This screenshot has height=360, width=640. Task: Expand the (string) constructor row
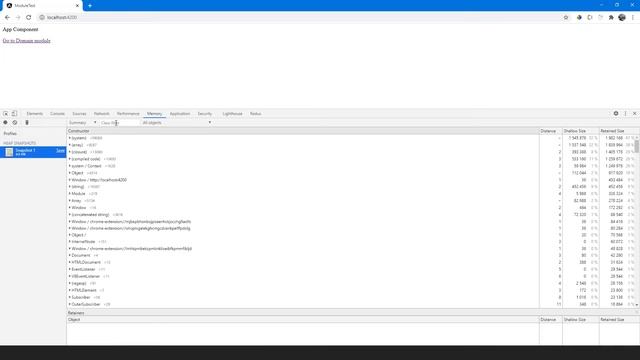(x=70, y=187)
